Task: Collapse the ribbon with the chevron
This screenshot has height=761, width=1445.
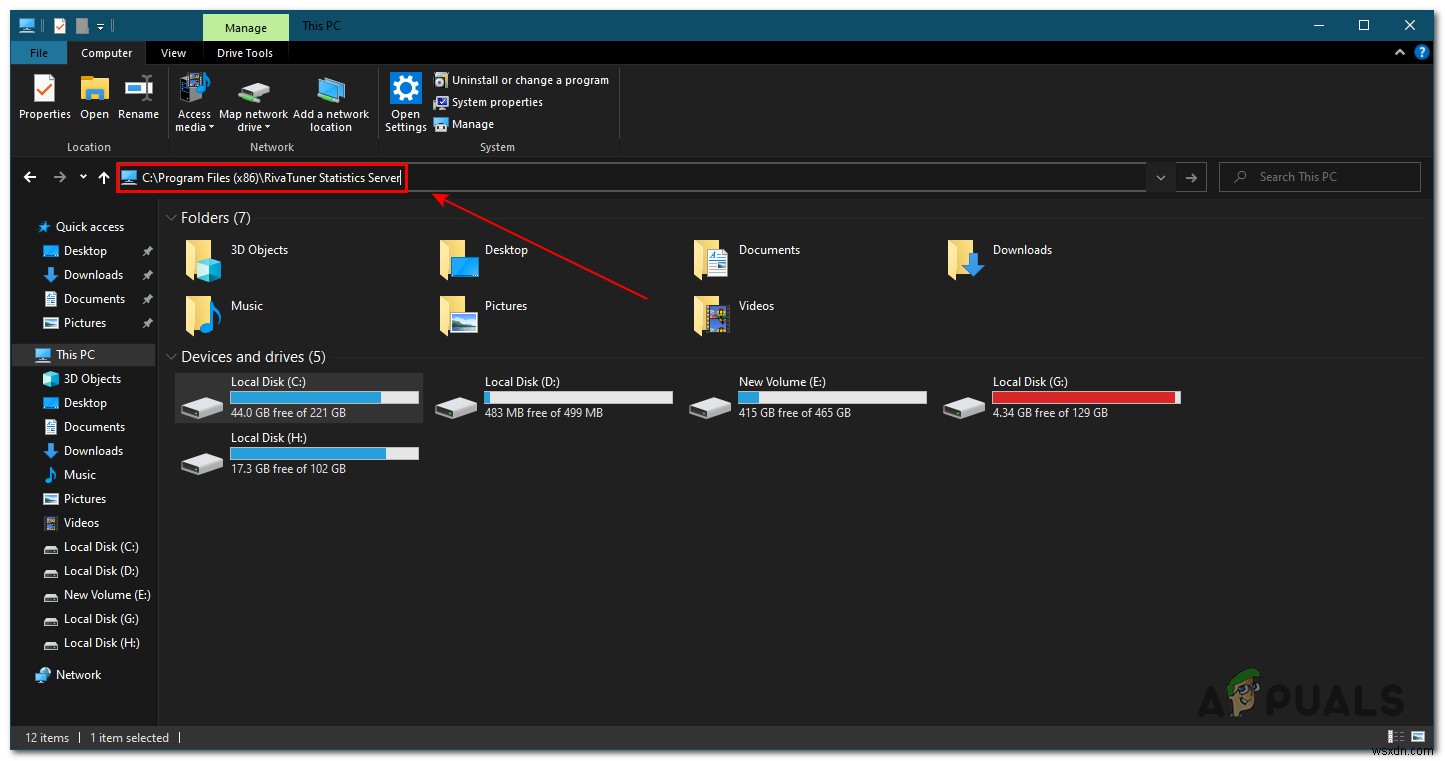Action: pos(1400,52)
